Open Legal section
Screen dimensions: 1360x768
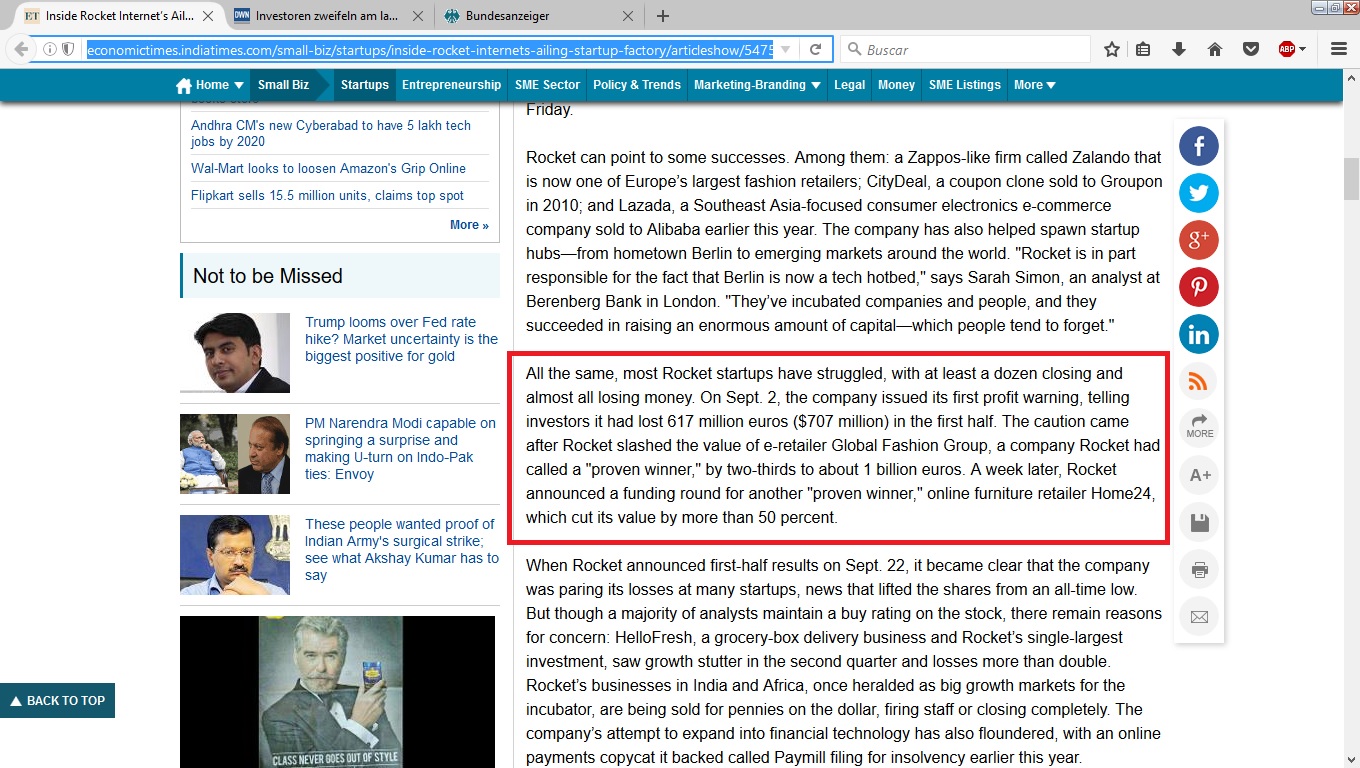[x=849, y=85]
